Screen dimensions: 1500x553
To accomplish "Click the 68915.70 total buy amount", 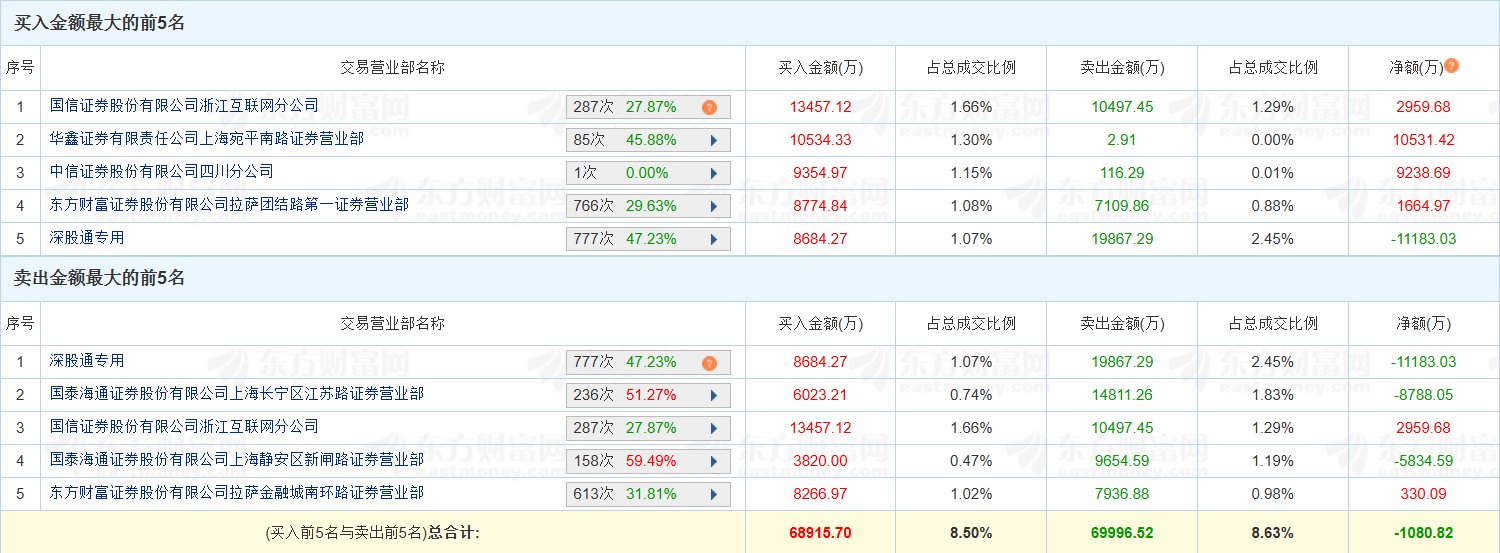I will click(820, 534).
